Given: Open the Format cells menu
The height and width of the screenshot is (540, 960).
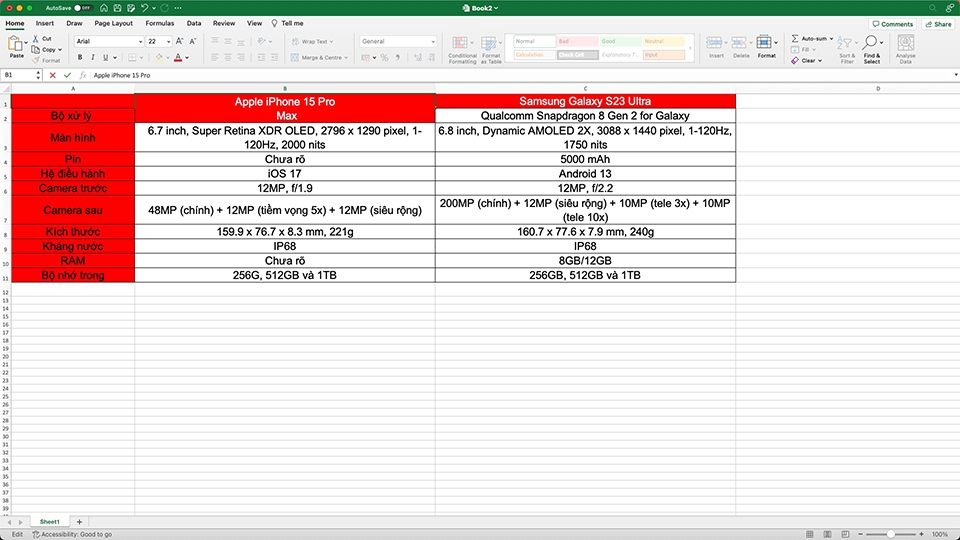Looking at the screenshot, I should click(x=766, y=48).
